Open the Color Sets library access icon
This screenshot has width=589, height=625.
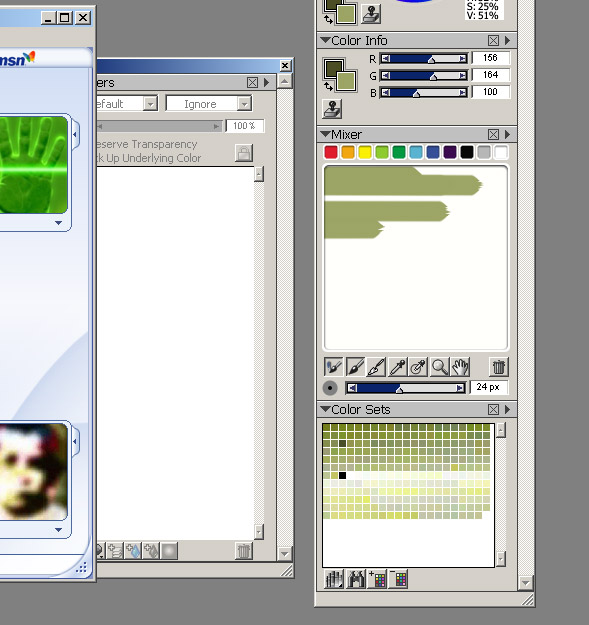[x=334, y=579]
